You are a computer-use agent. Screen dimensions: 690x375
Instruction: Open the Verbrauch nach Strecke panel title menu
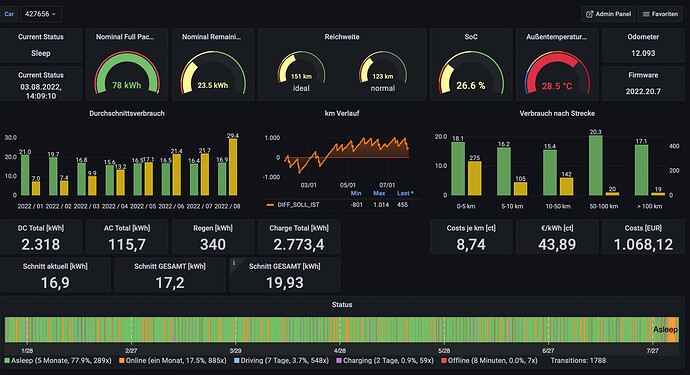click(557, 113)
